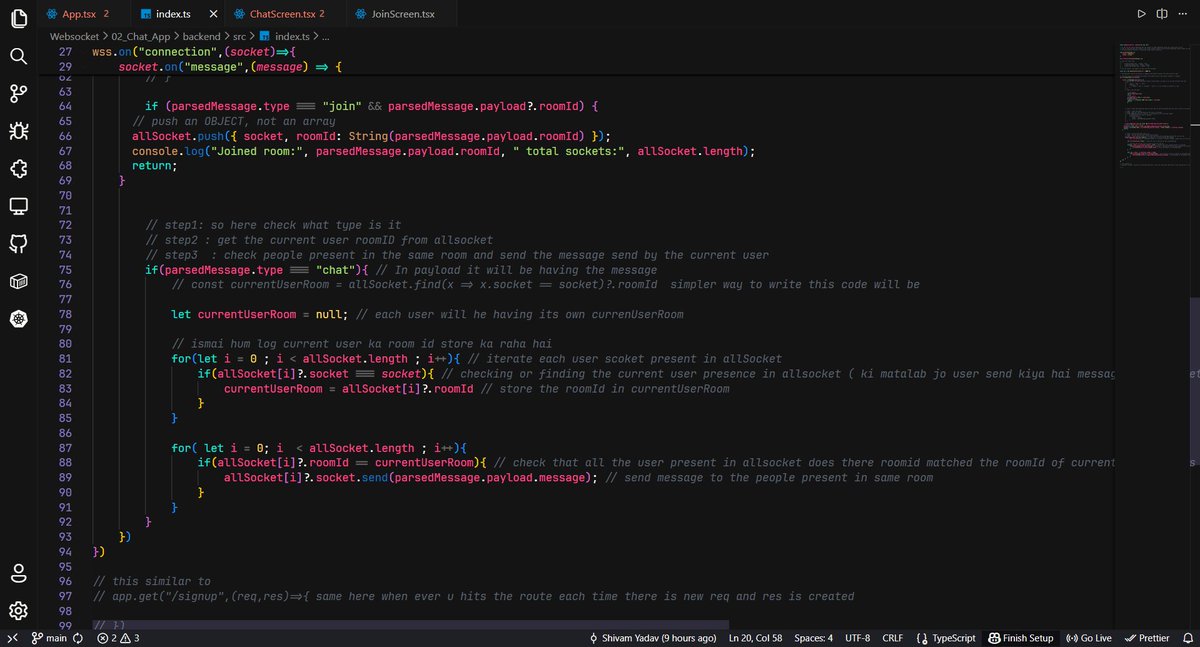Click the socket.send(parsedMessage.payload.message) call
Viewport: 1200px width, 647px height.
(411, 477)
